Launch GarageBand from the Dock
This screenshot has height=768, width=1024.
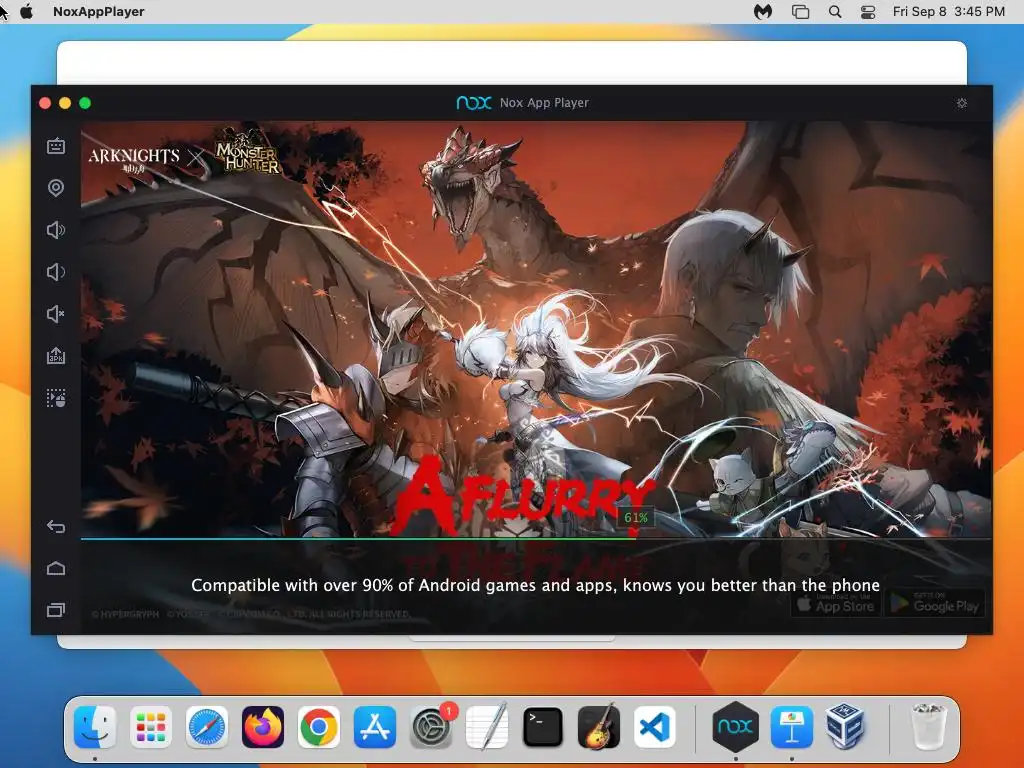tap(599, 727)
